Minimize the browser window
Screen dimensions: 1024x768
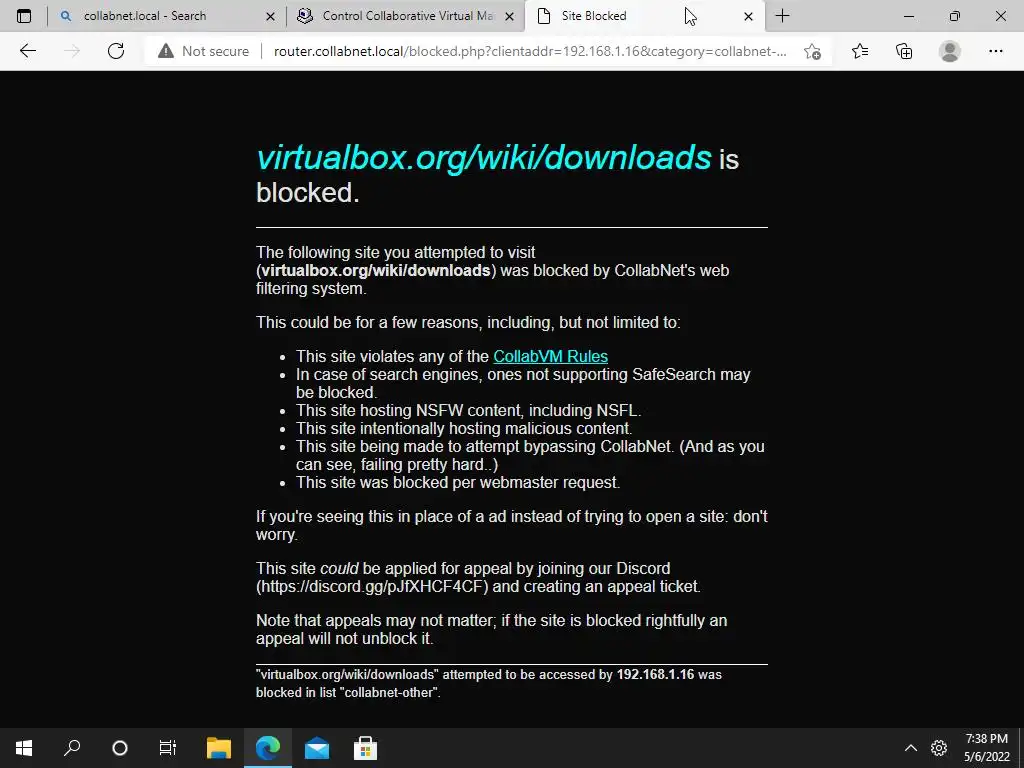(908, 16)
